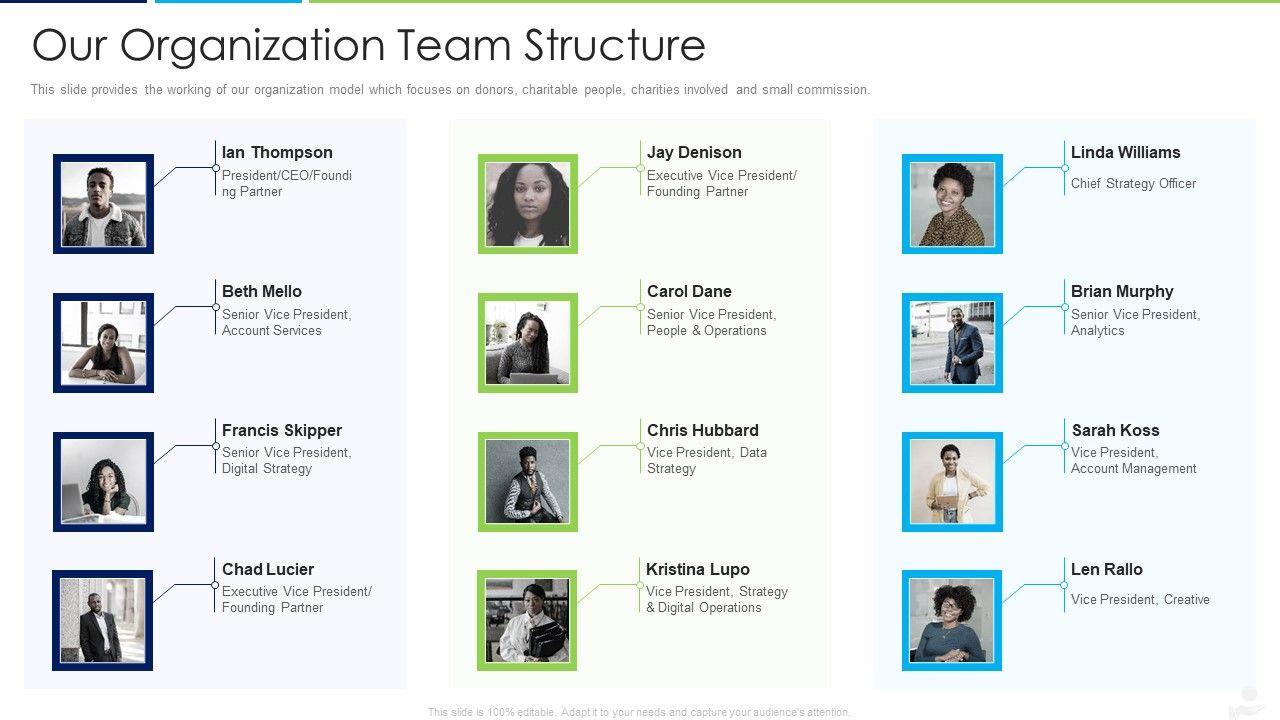This screenshot has height=720, width=1280.
Task: Click Jay Denison's portrait photo
Action: (528, 204)
